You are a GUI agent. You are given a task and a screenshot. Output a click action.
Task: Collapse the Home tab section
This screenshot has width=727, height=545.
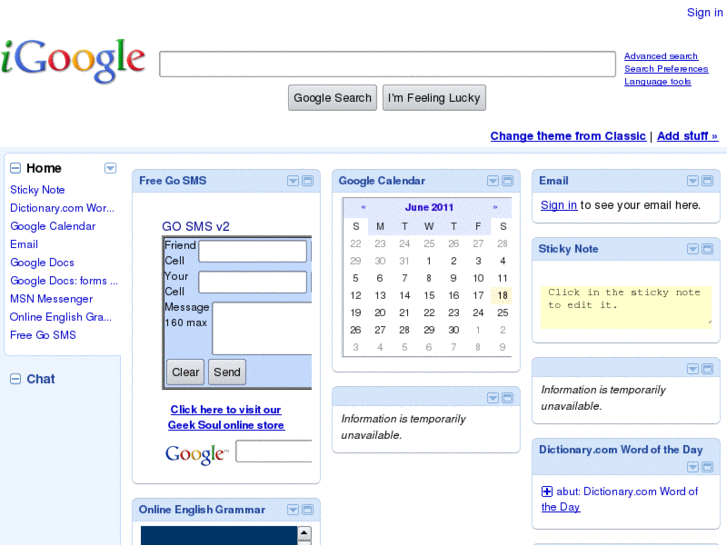[x=15, y=168]
